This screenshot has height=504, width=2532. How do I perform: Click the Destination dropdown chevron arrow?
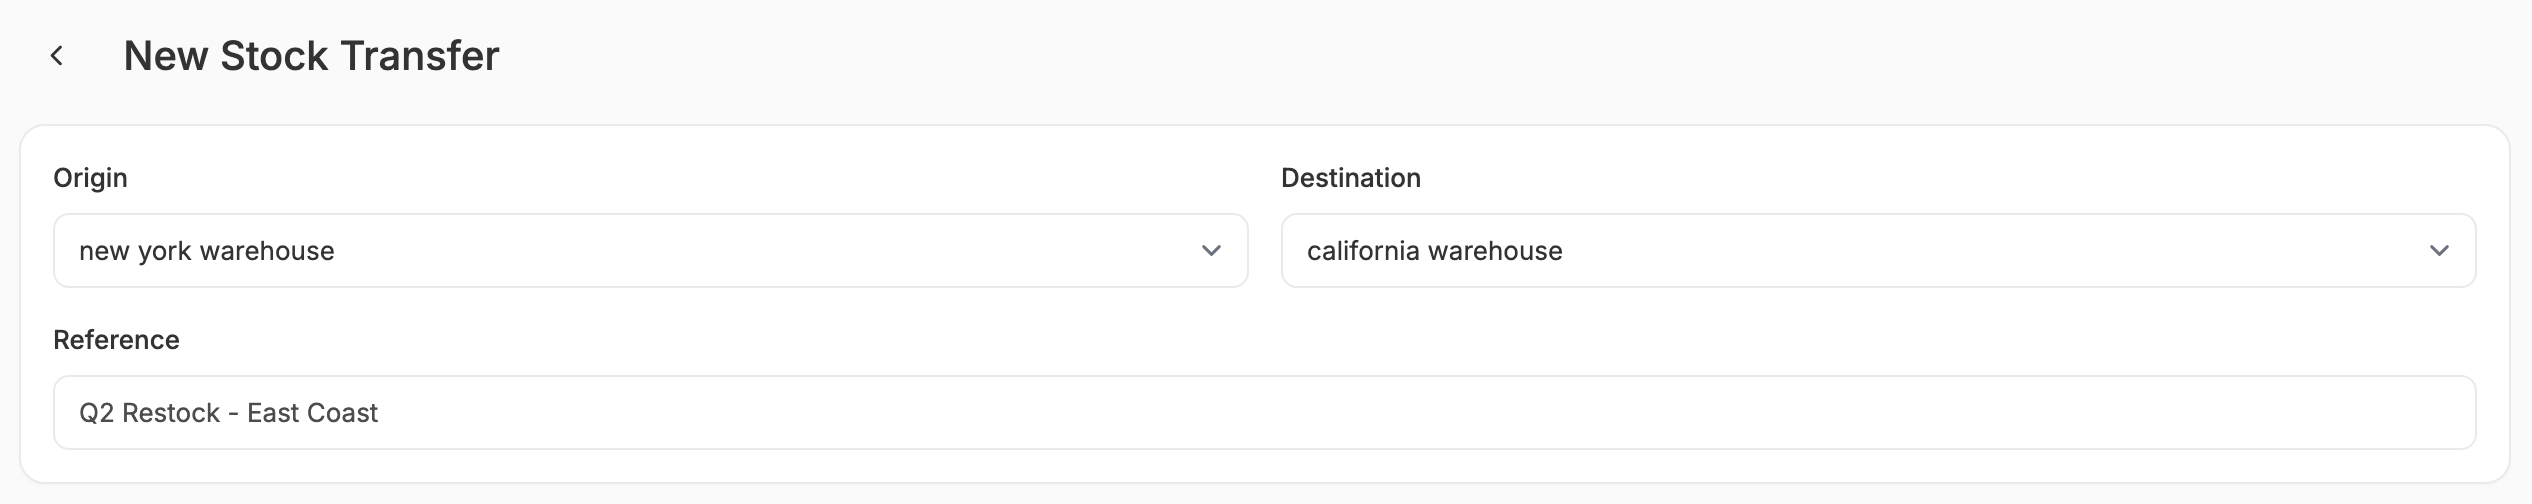pyautogui.click(x=2439, y=251)
